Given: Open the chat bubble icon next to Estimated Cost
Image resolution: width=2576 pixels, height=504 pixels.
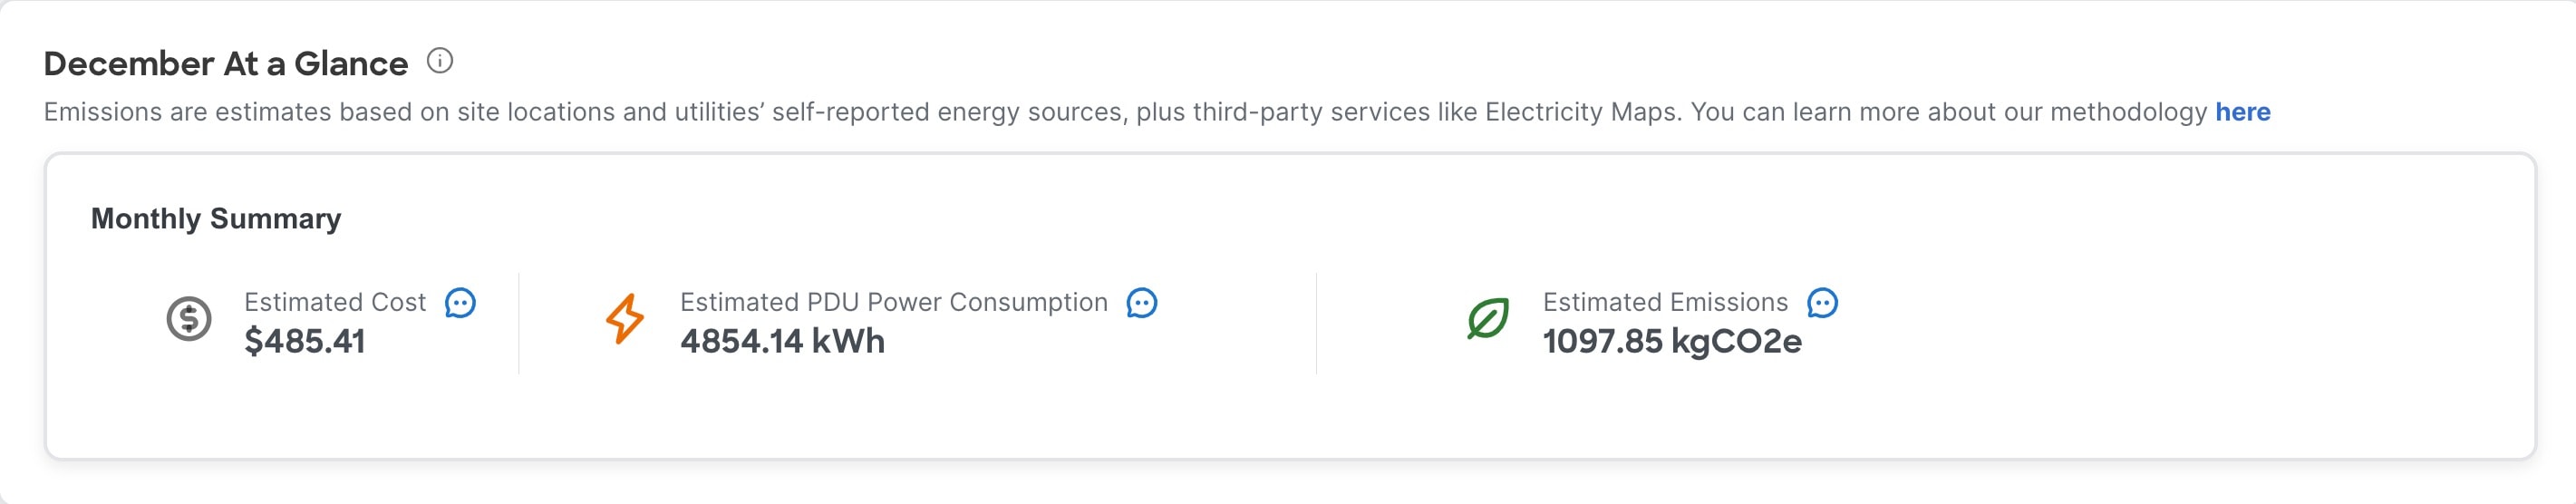Looking at the screenshot, I should click(x=460, y=303).
